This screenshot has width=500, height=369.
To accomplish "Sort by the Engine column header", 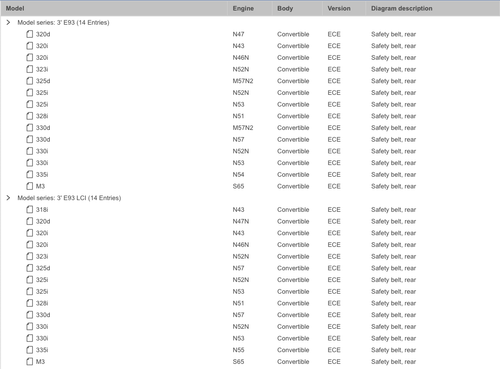I will click(x=243, y=8).
